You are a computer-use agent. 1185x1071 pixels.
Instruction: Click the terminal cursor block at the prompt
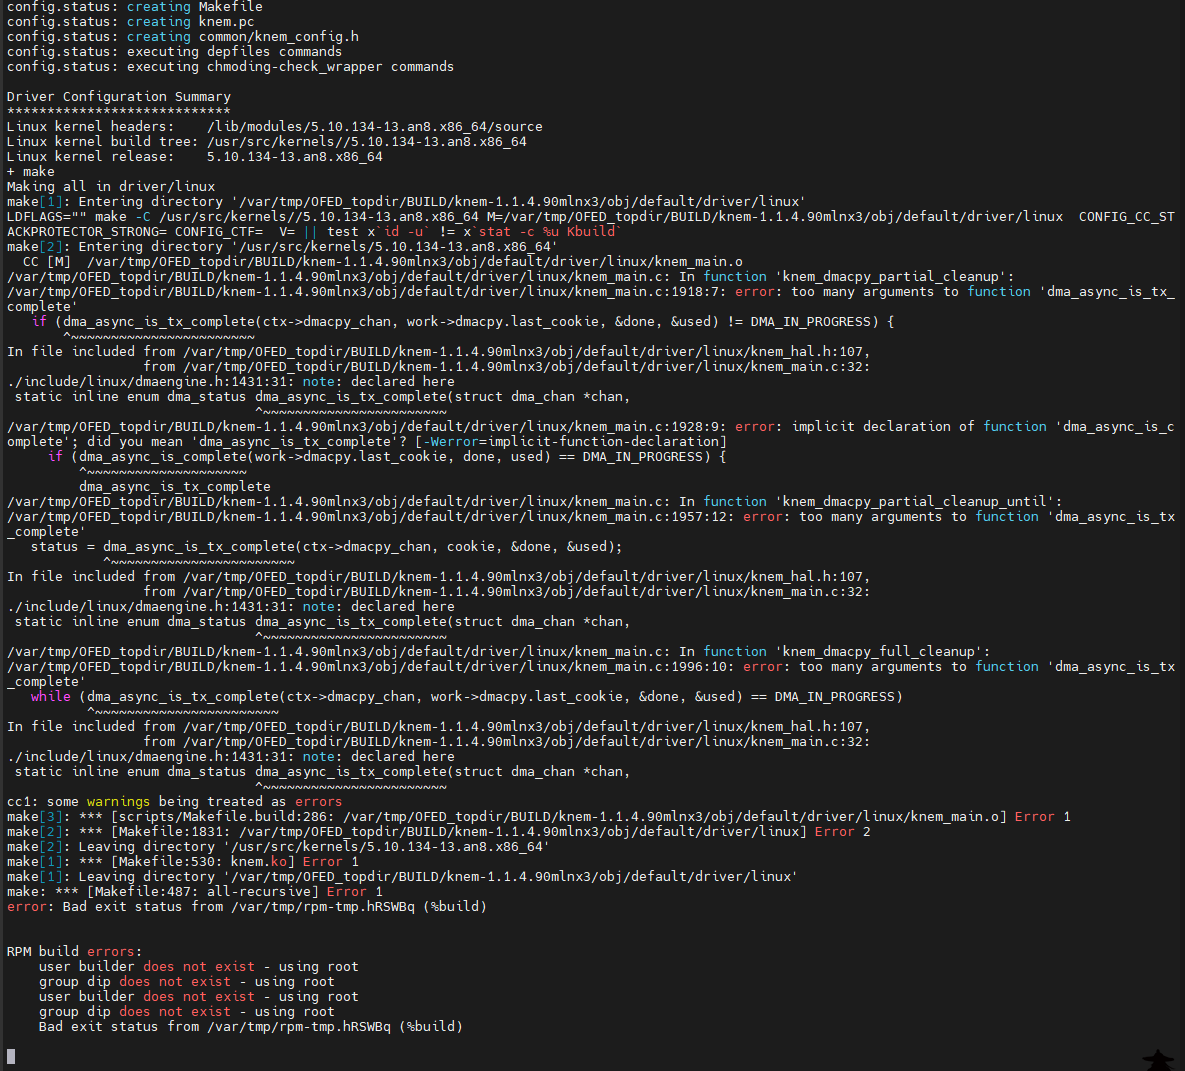pyautogui.click(x=11, y=1056)
